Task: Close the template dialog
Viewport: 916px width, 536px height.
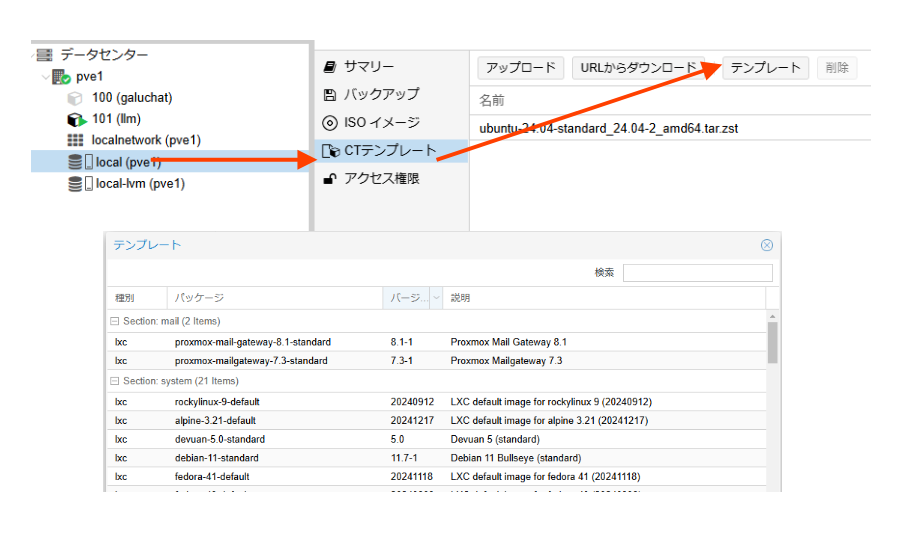Action: (767, 245)
